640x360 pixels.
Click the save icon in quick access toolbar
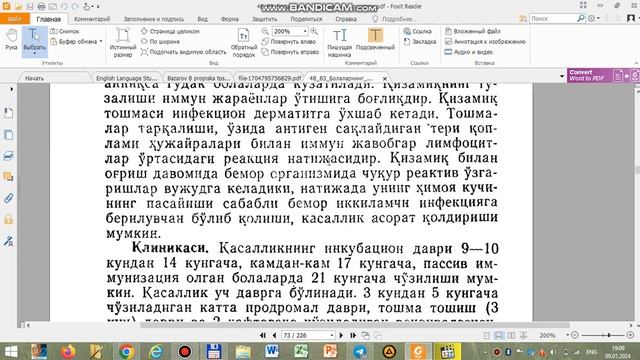(30, 6)
